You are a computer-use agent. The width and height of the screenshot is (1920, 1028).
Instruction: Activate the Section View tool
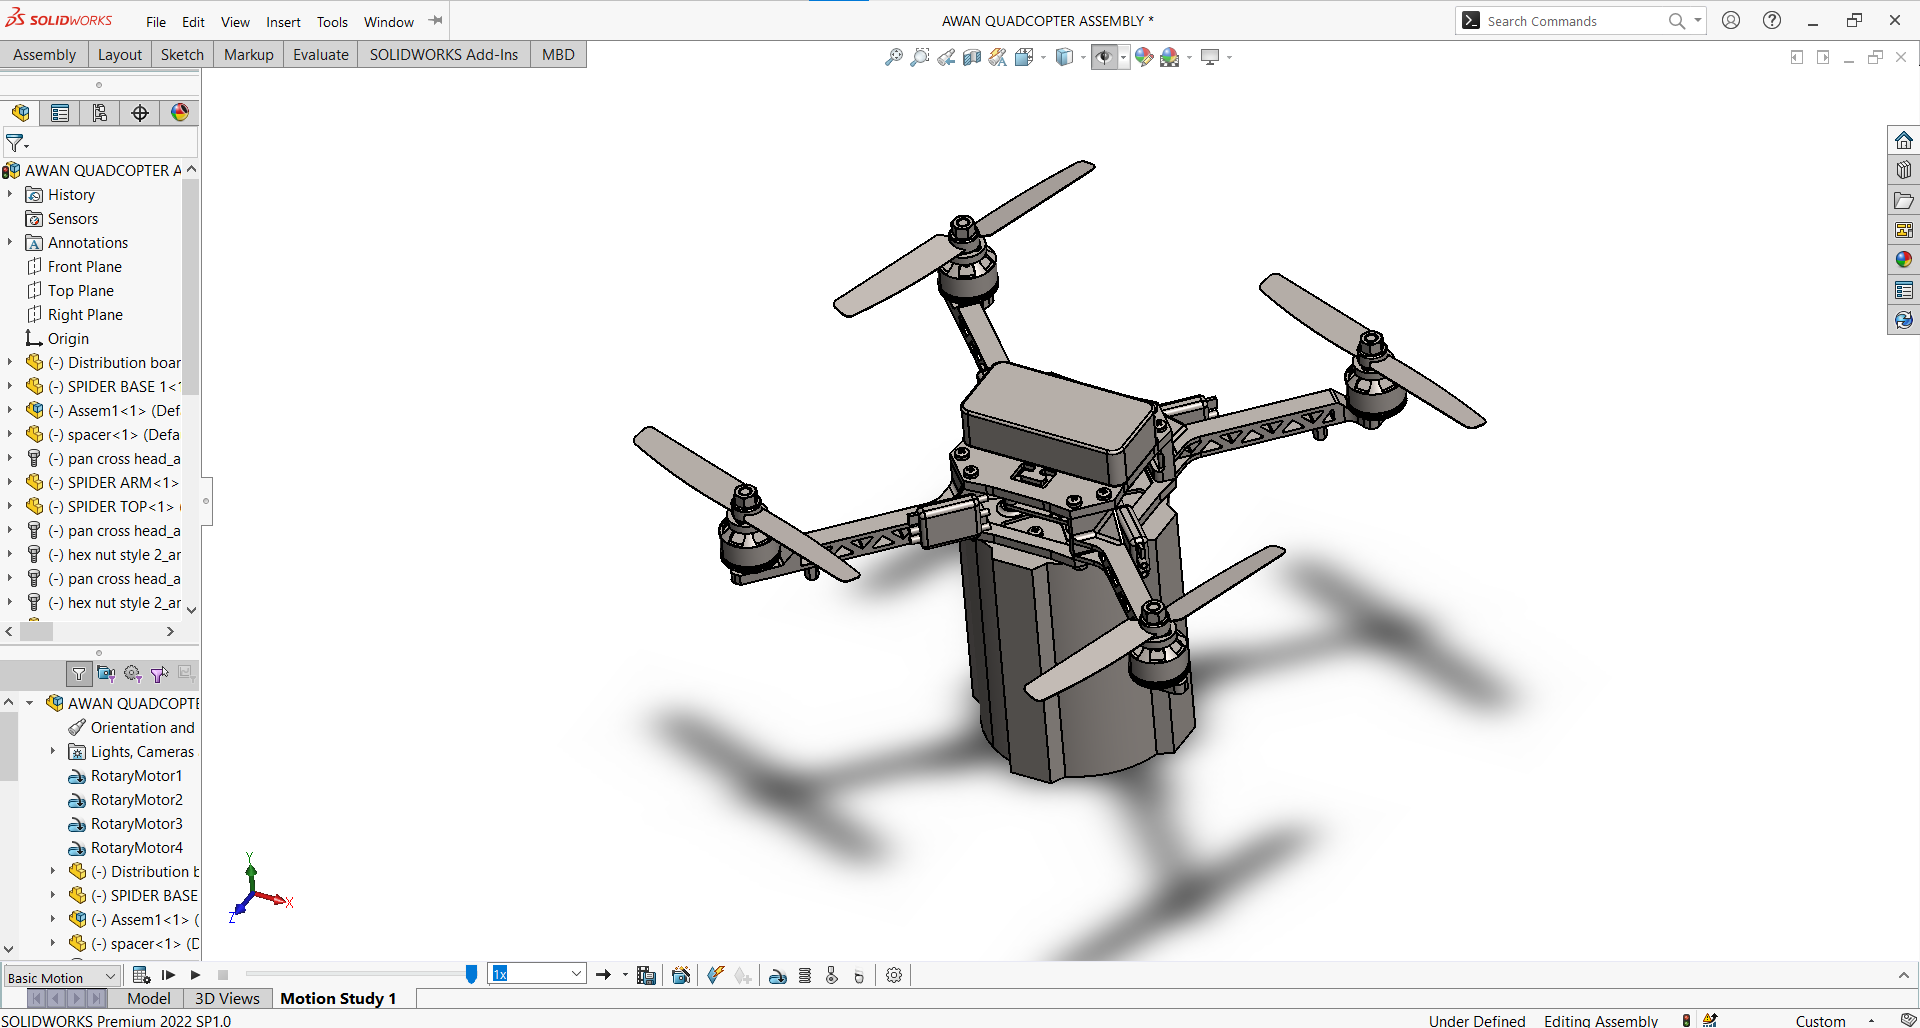pos(971,57)
